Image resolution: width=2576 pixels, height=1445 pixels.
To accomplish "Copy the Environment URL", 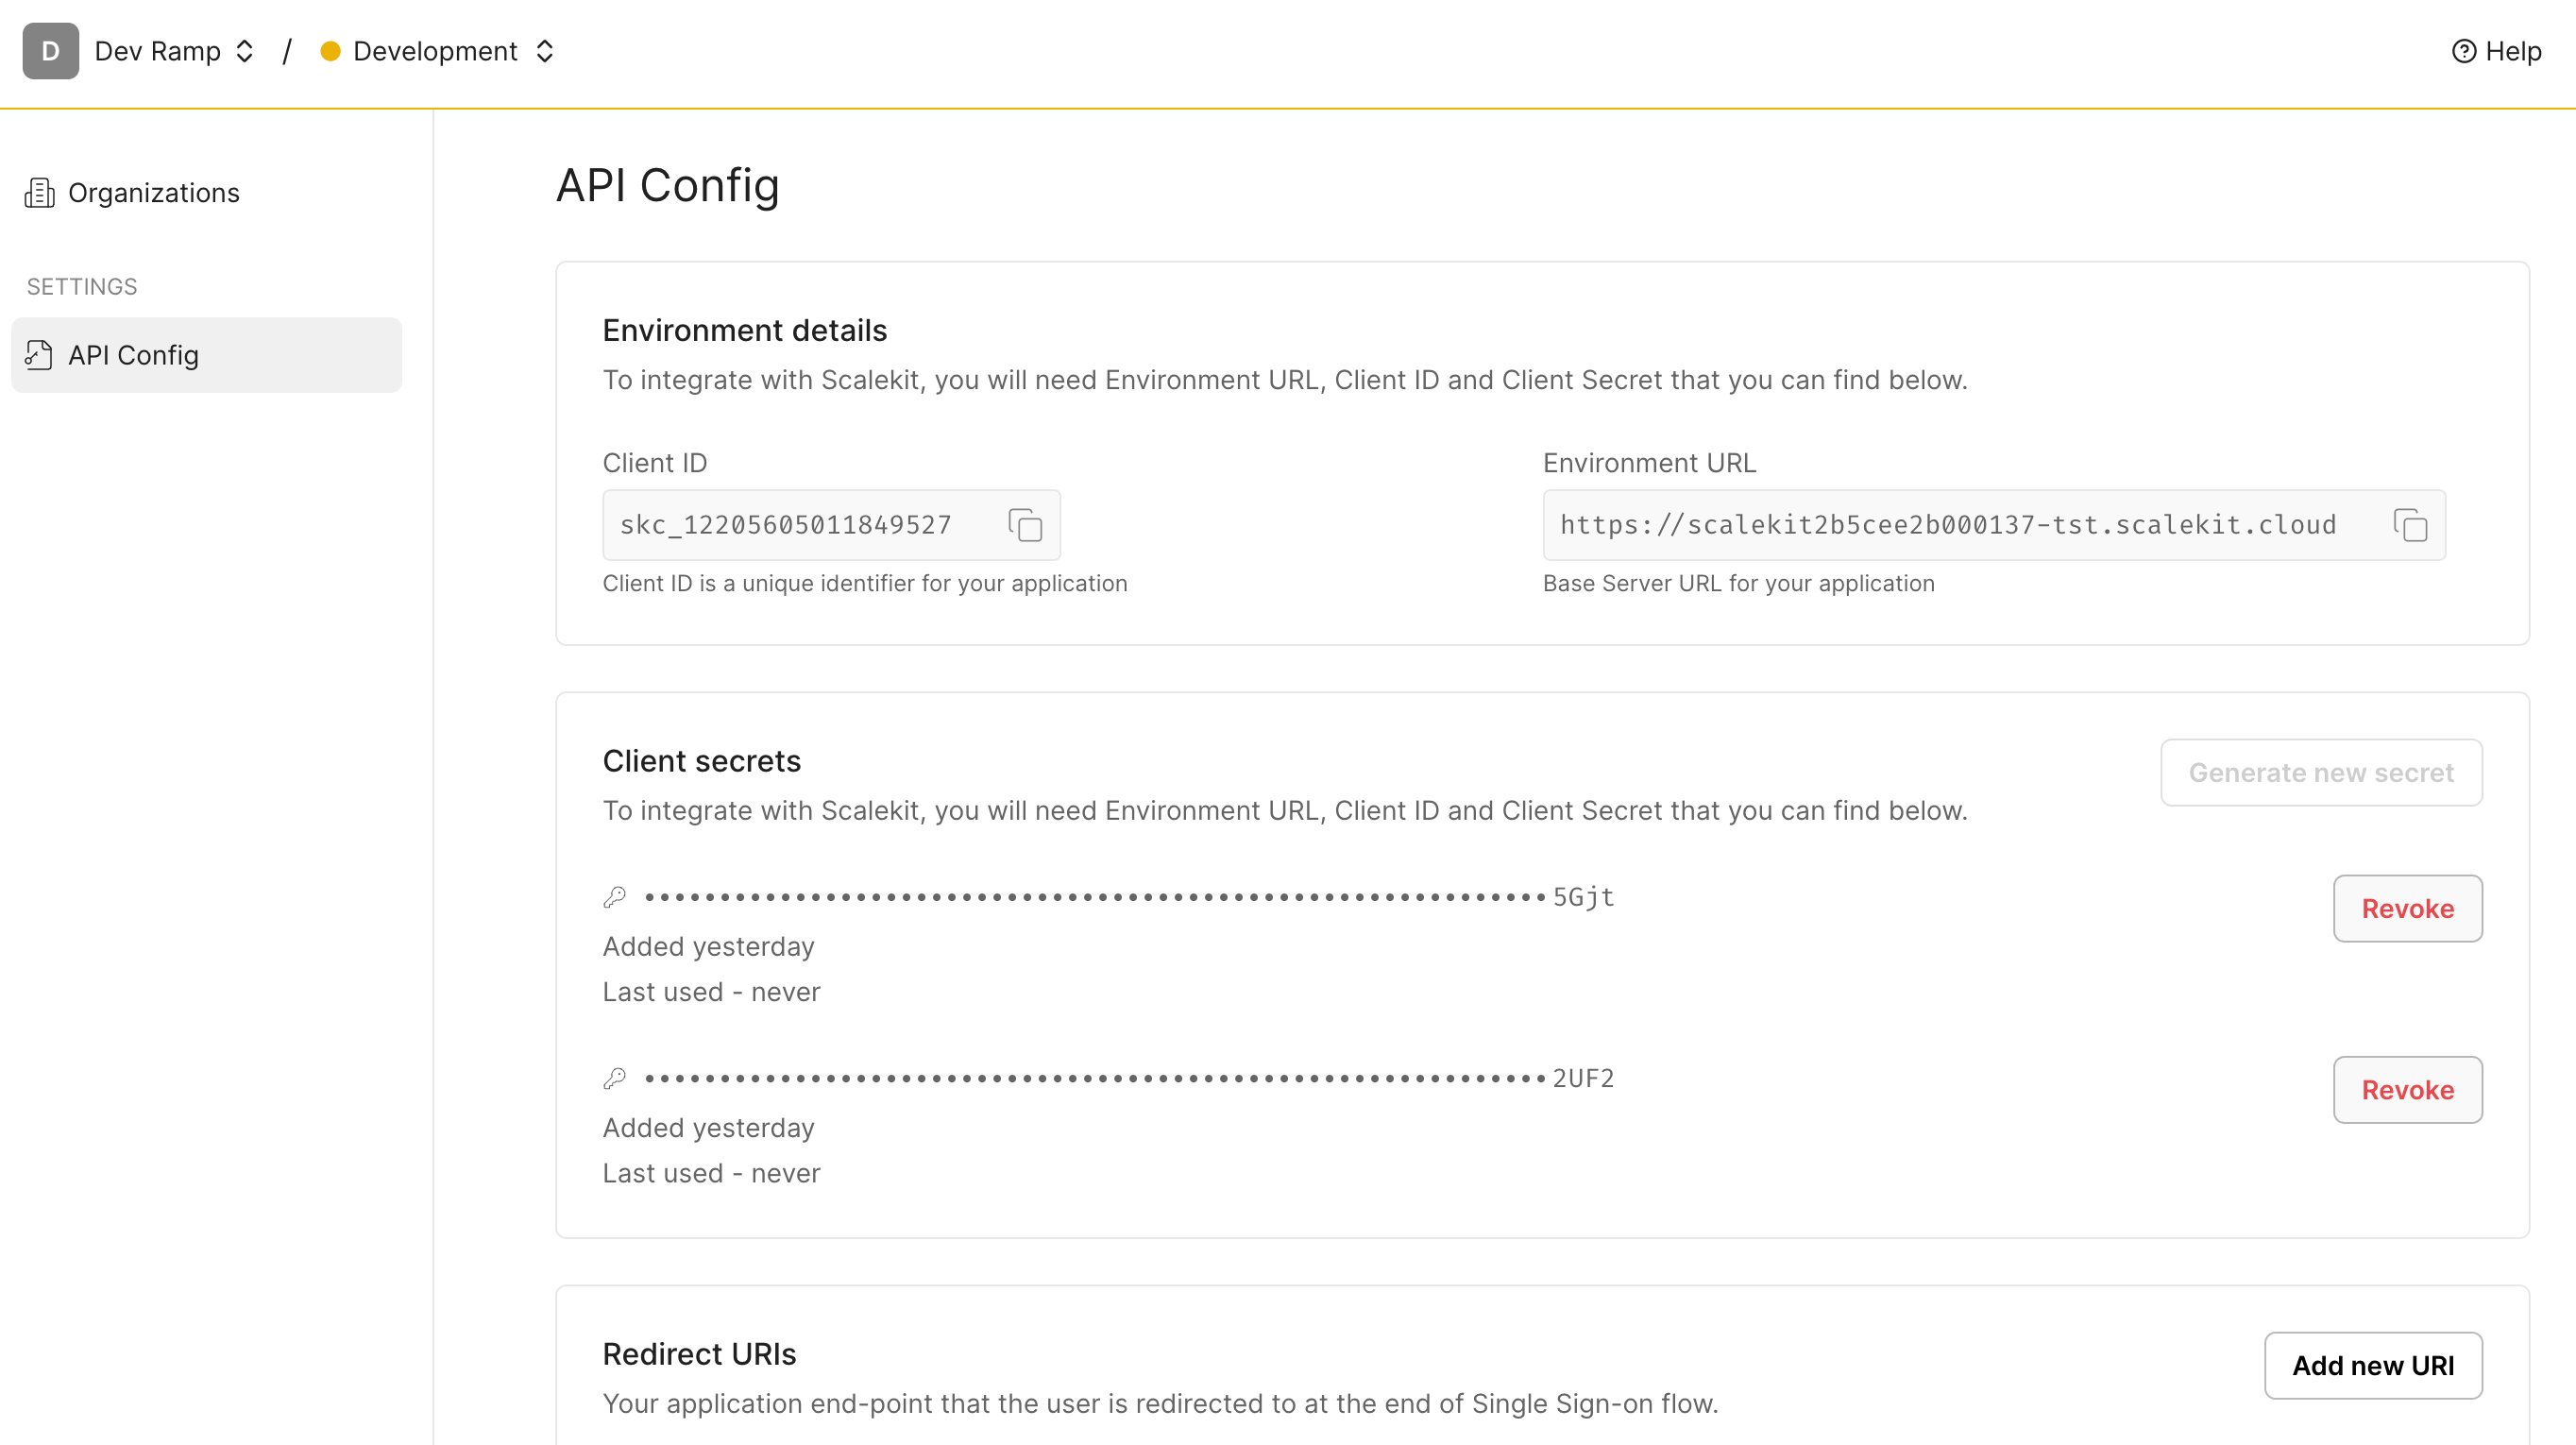I will click(2410, 525).
